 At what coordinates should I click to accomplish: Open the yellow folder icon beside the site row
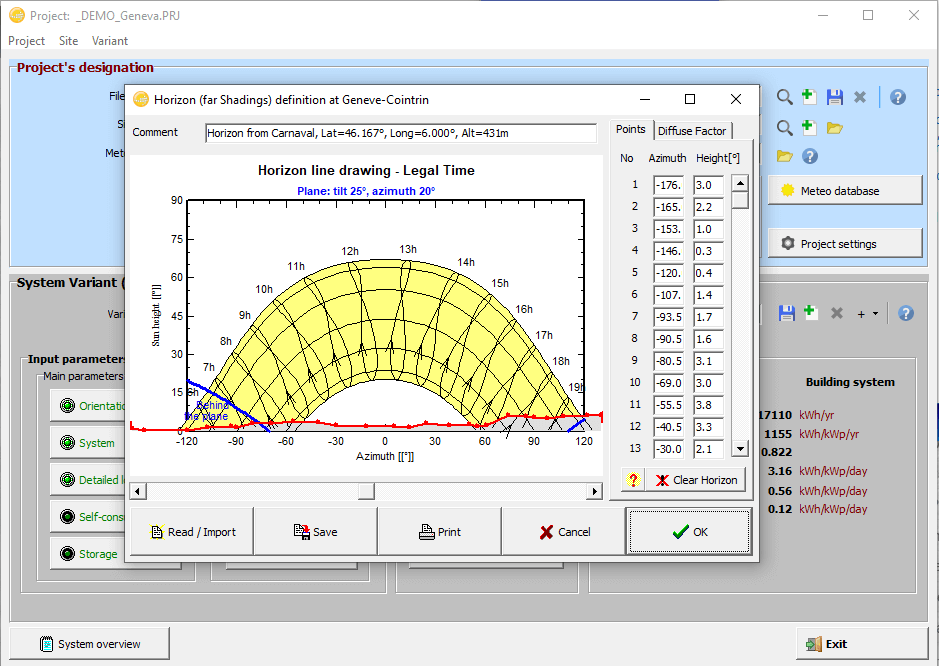(x=835, y=127)
